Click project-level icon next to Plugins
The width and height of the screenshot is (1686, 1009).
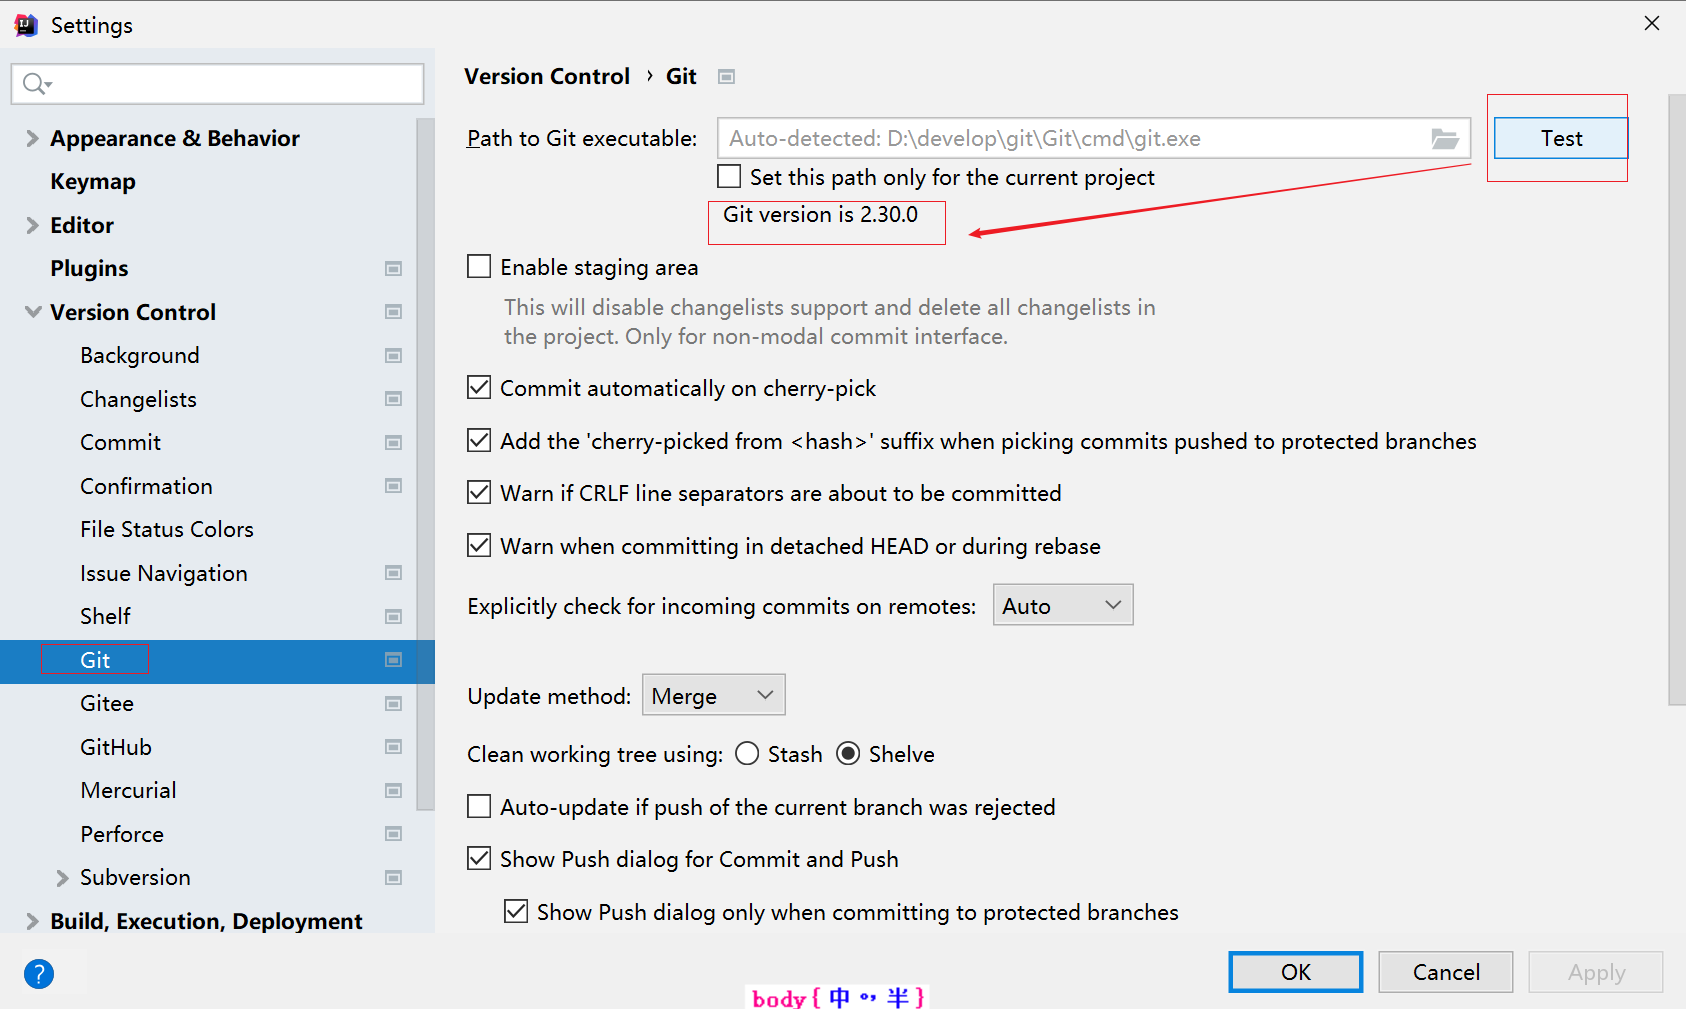394,269
